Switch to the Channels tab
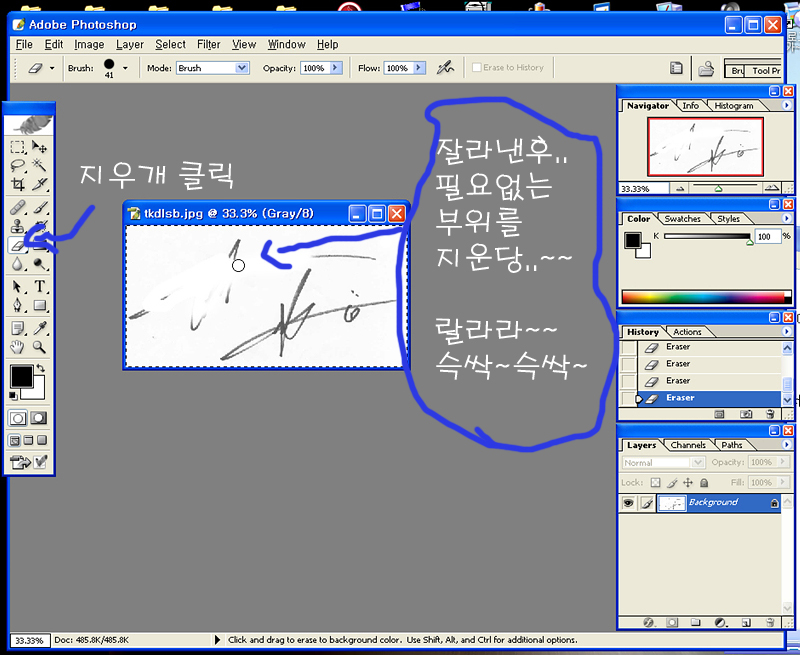Image resolution: width=800 pixels, height=655 pixels. click(x=687, y=445)
